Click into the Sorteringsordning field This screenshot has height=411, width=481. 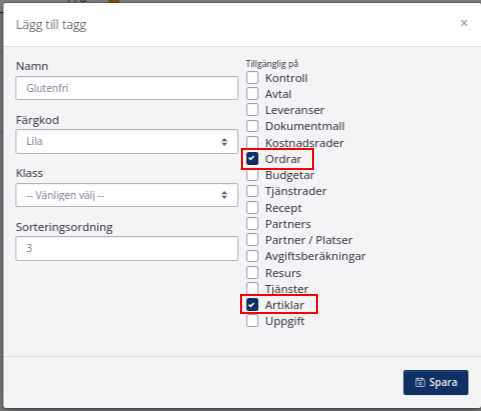point(127,248)
